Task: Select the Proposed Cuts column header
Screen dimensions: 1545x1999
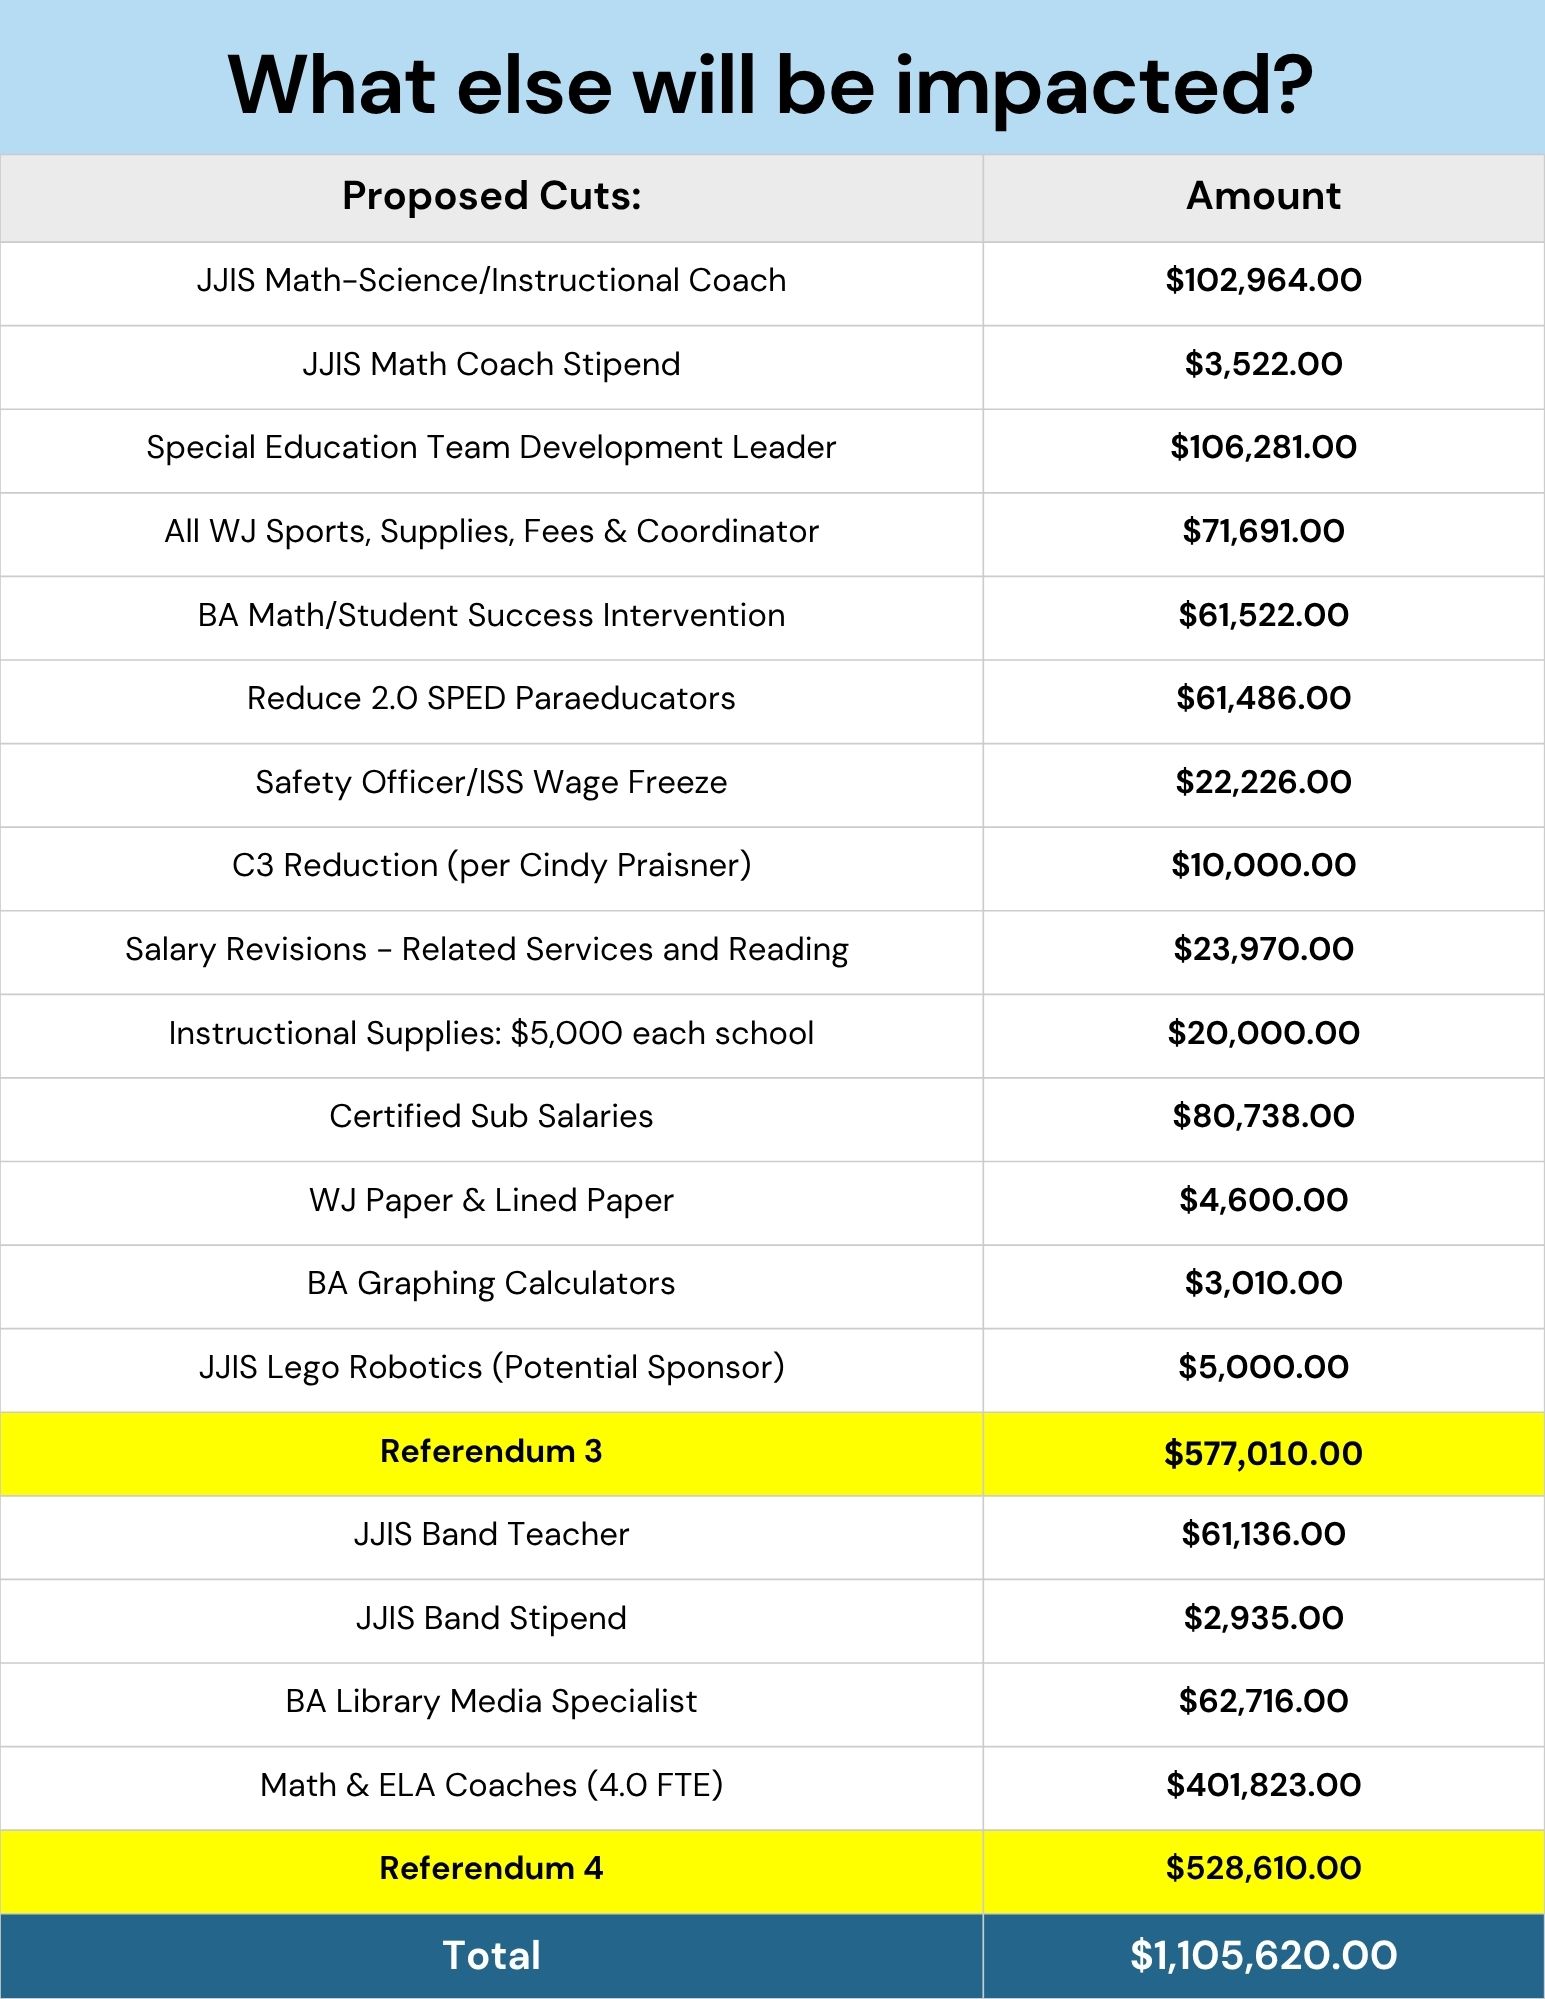Action: tap(491, 197)
